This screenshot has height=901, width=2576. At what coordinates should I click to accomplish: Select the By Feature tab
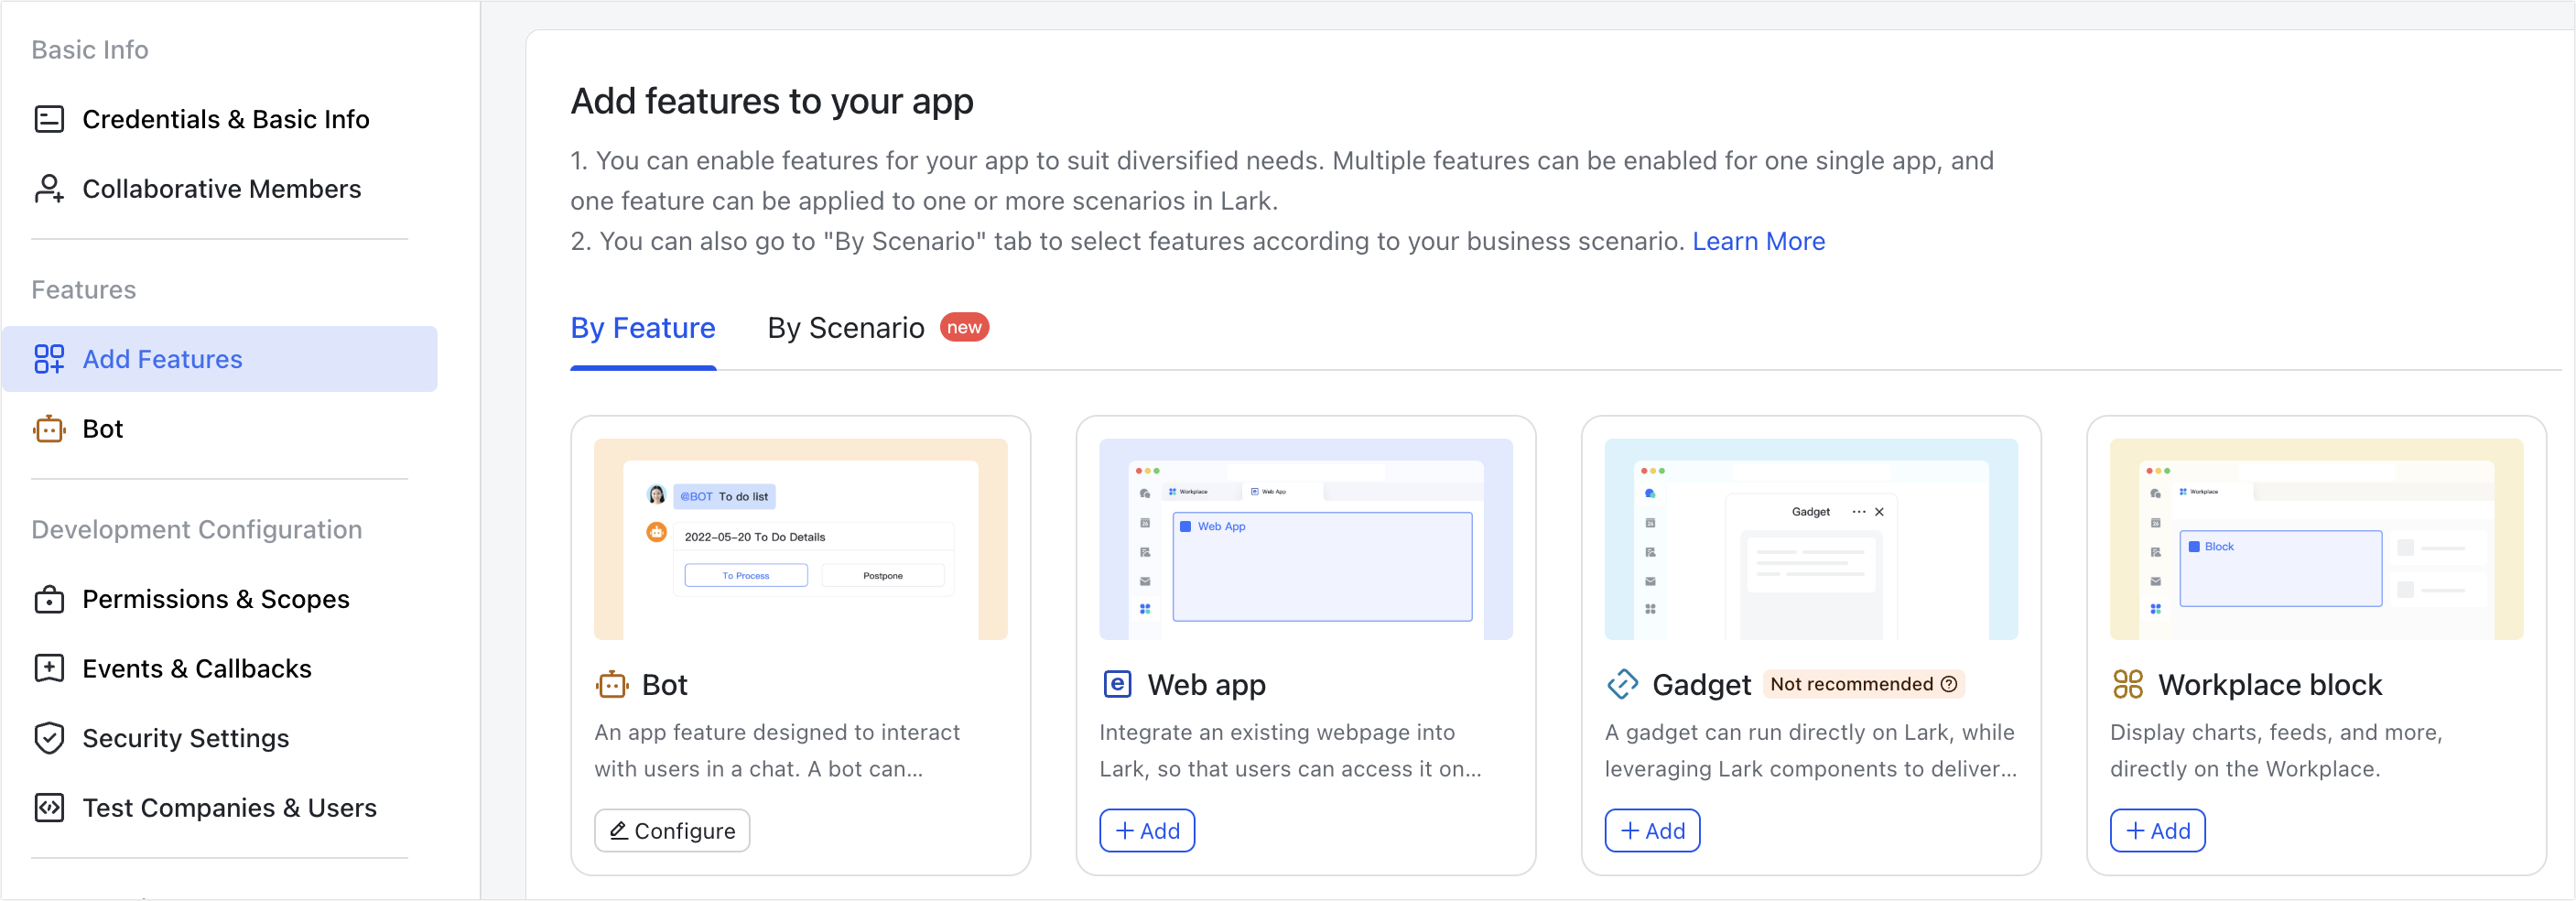pyautogui.click(x=642, y=328)
